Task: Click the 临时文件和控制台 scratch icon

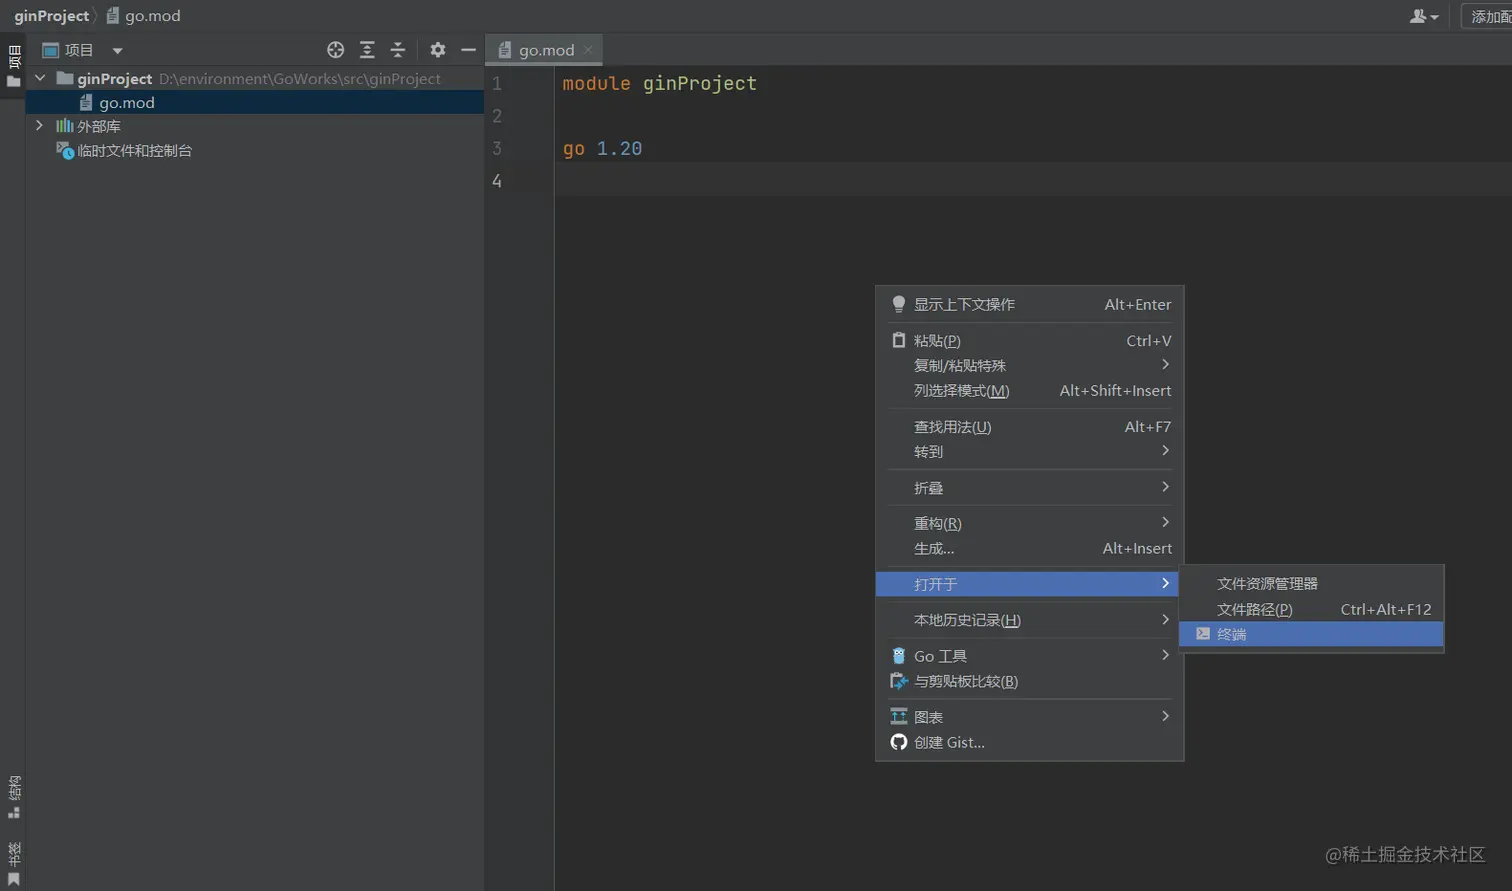Action: coord(65,151)
